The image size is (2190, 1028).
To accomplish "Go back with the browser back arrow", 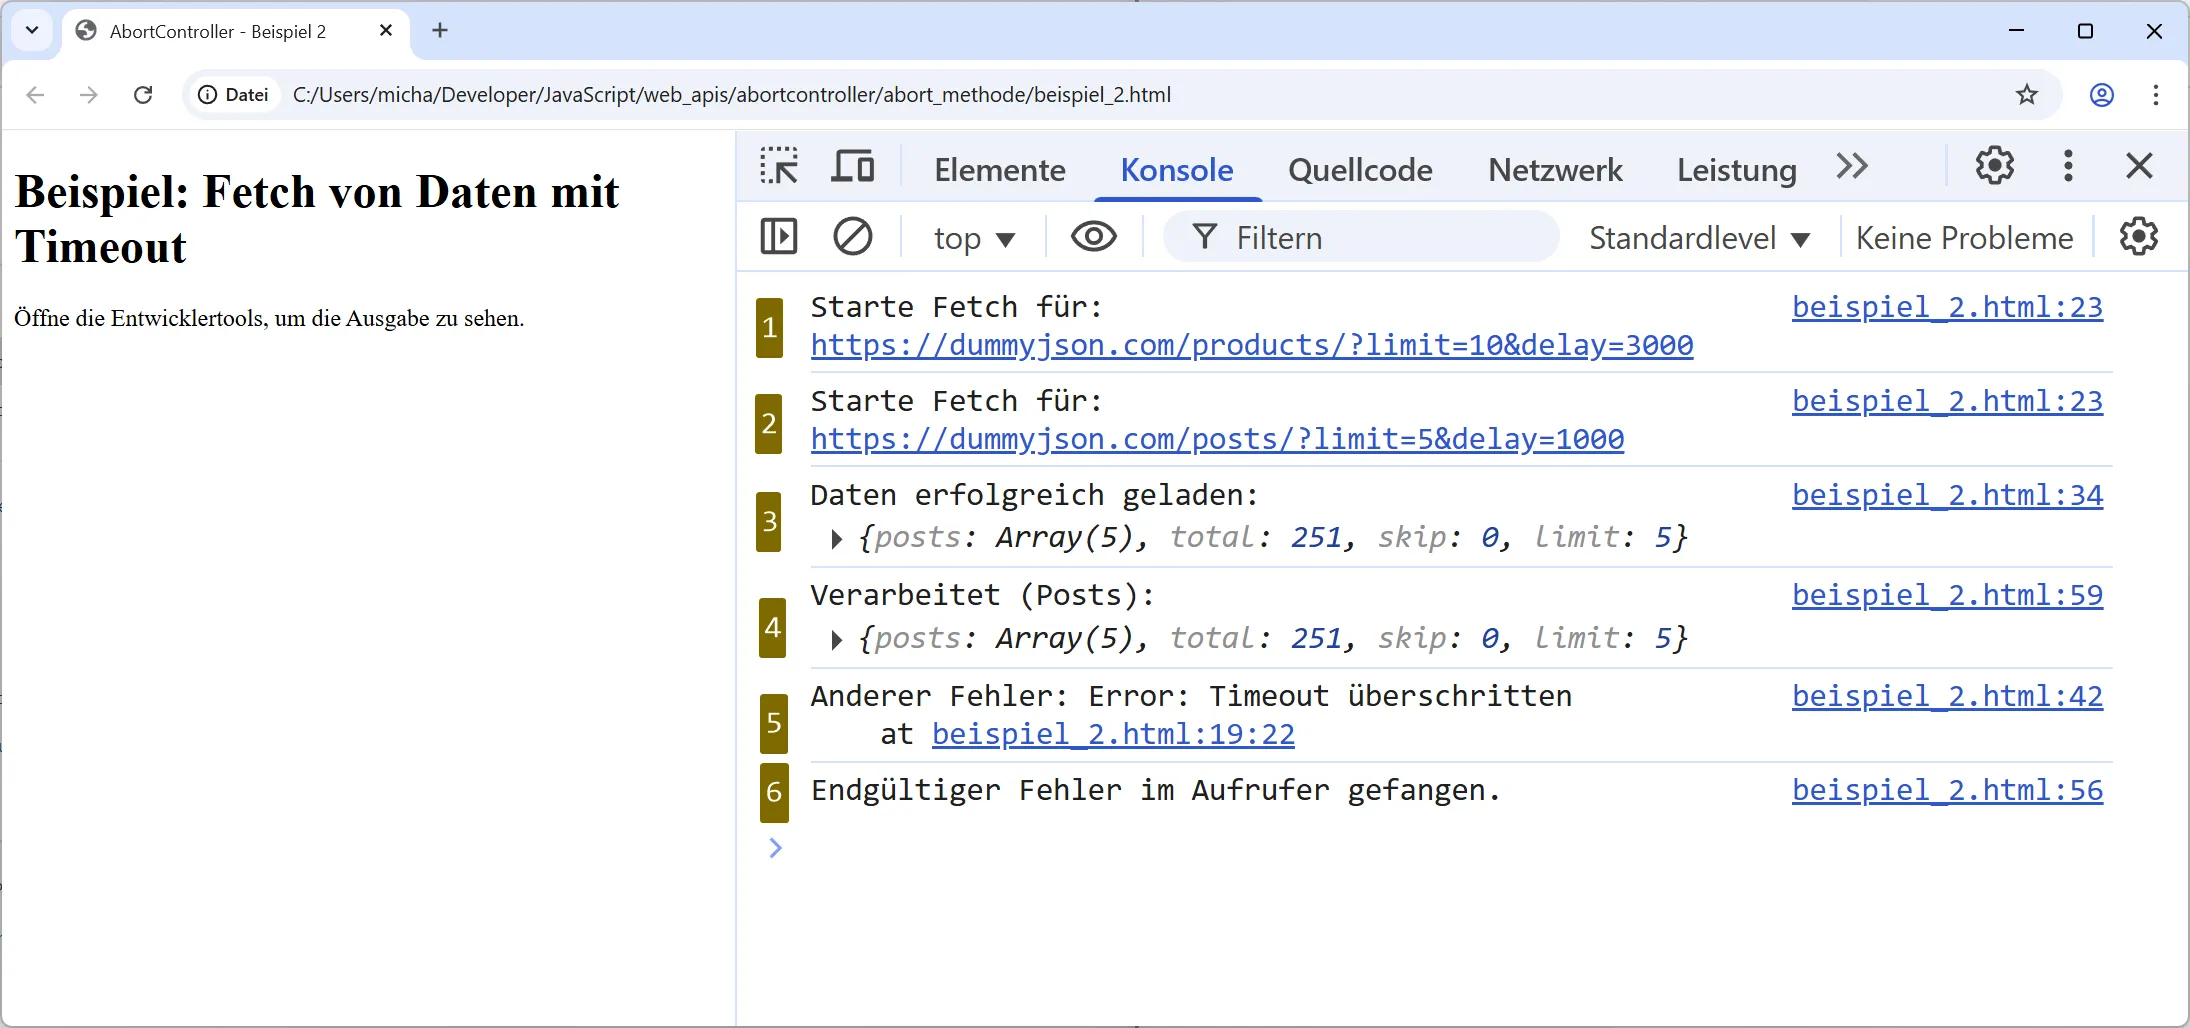I will click(x=36, y=95).
